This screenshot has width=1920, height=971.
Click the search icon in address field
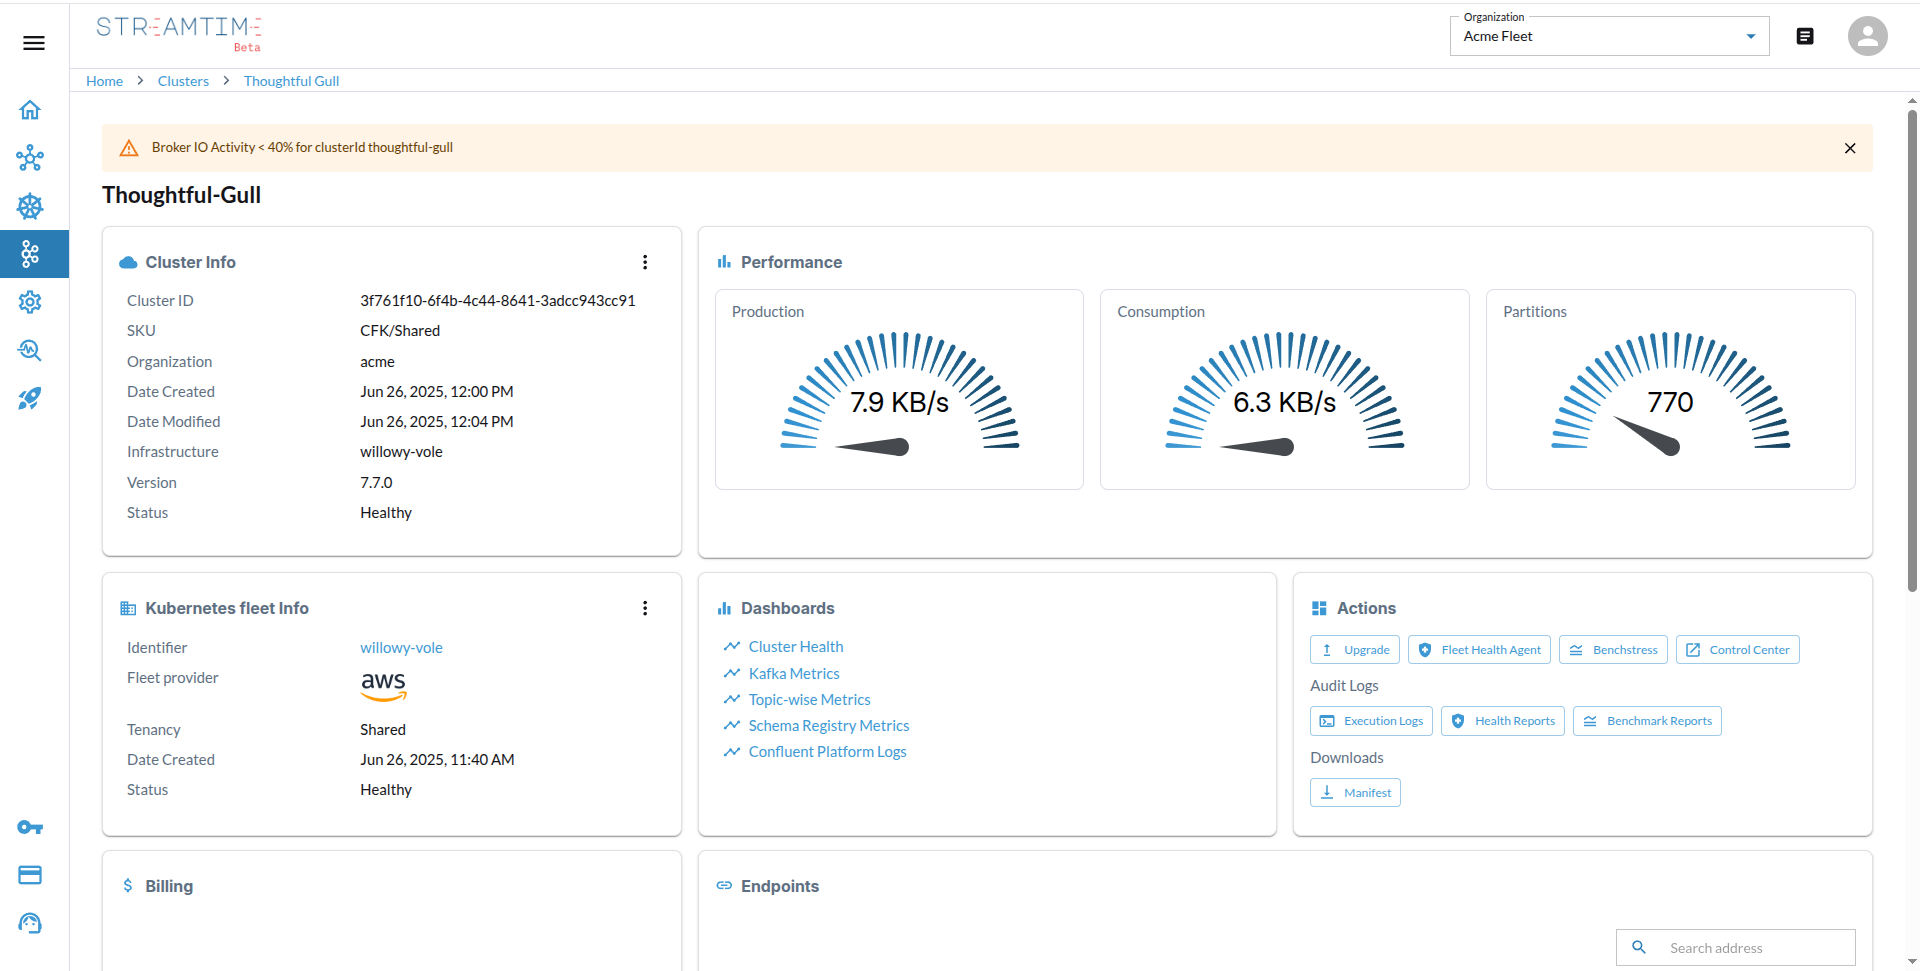coord(1639,947)
